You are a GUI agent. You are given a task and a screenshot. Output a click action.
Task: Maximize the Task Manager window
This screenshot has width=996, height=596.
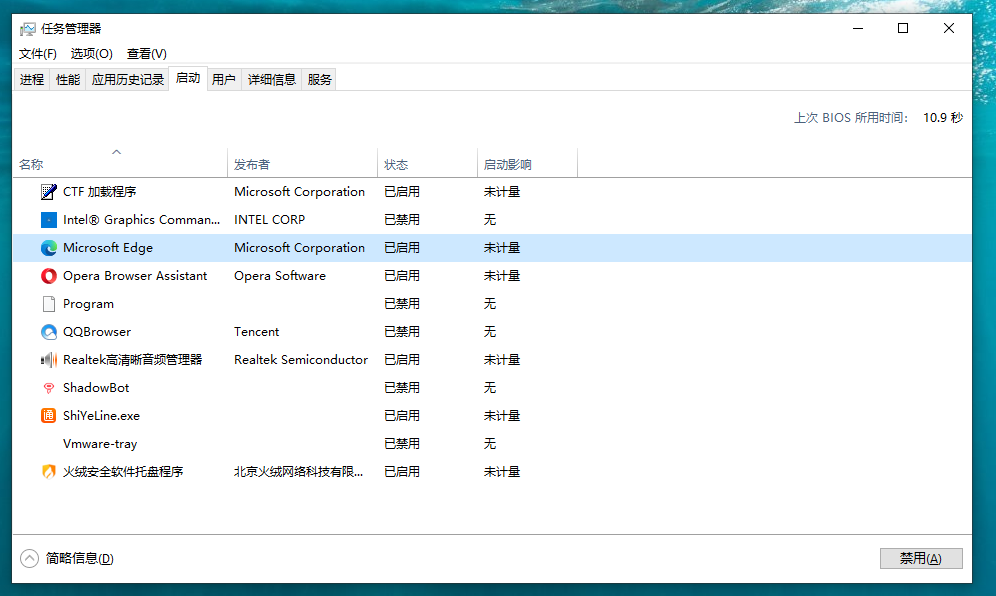[x=903, y=29]
